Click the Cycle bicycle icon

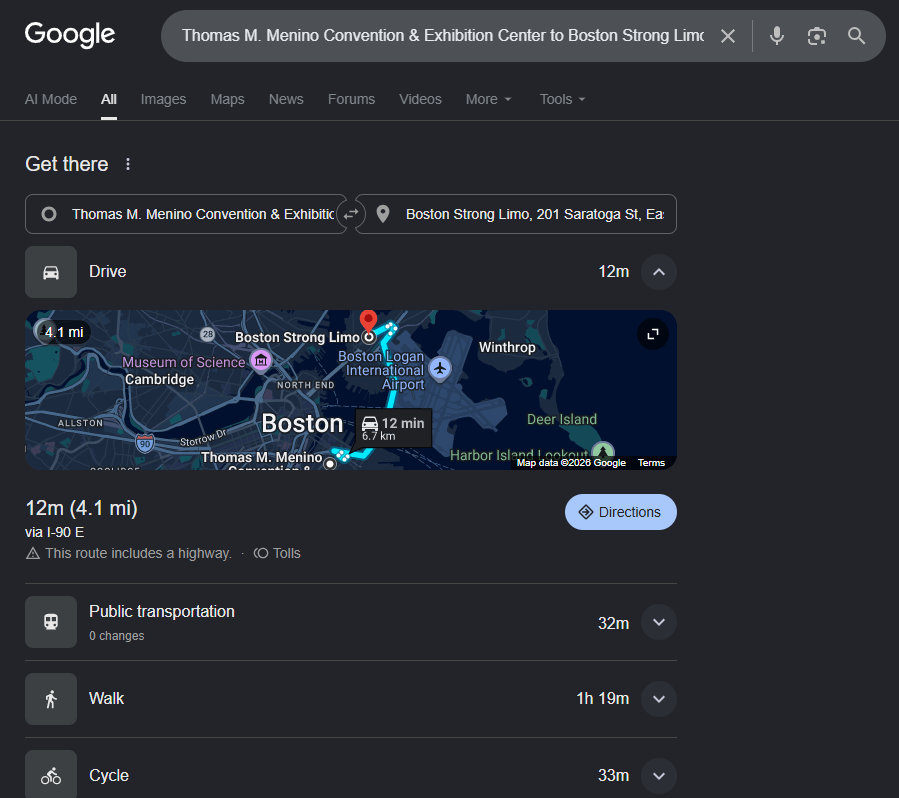coord(51,775)
